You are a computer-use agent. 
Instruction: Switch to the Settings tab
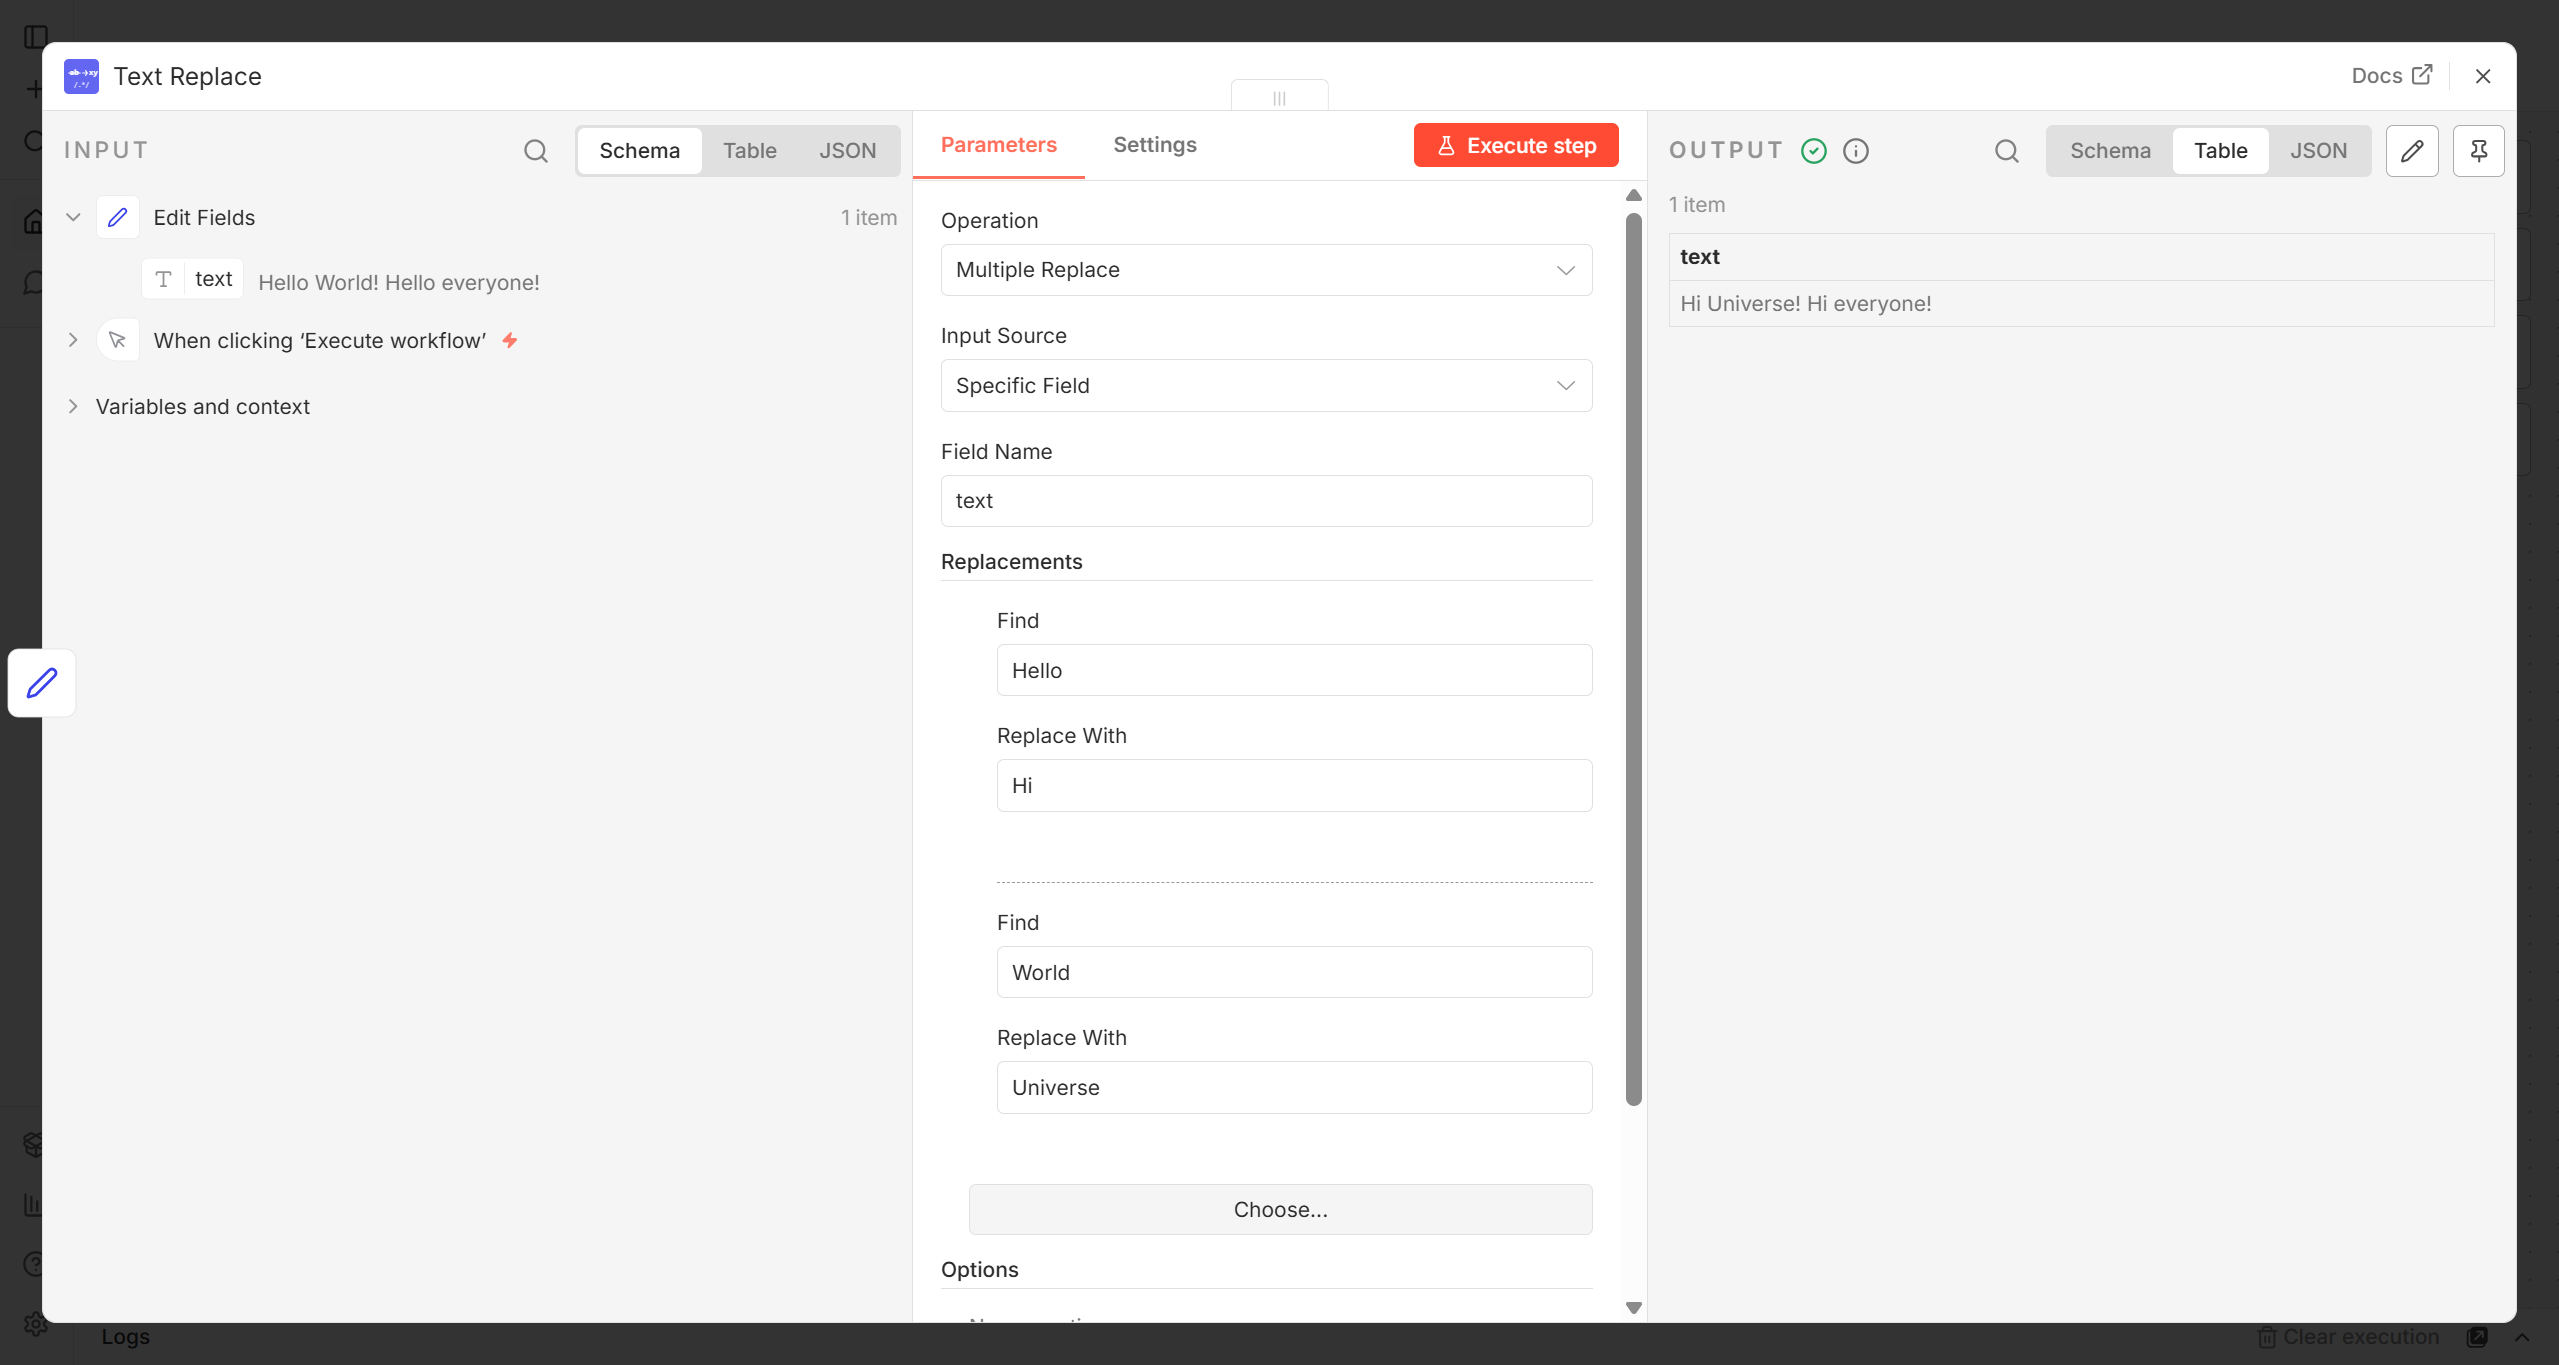(1154, 145)
